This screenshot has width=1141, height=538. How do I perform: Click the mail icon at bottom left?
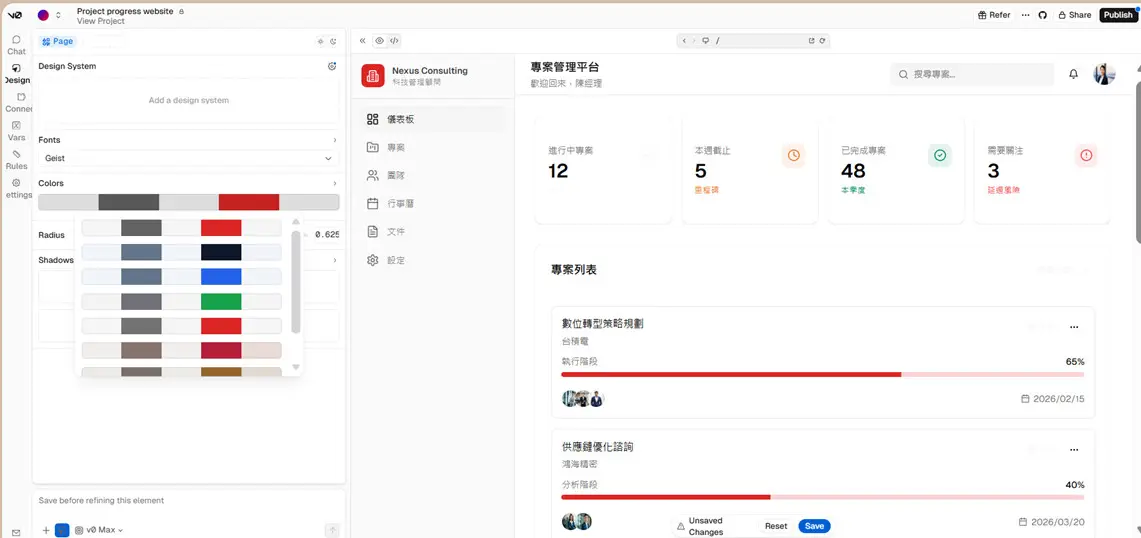pos(16,532)
